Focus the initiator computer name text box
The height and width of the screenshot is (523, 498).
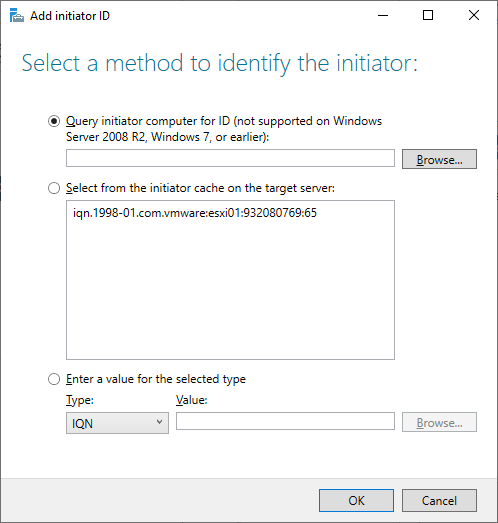(230, 158)
